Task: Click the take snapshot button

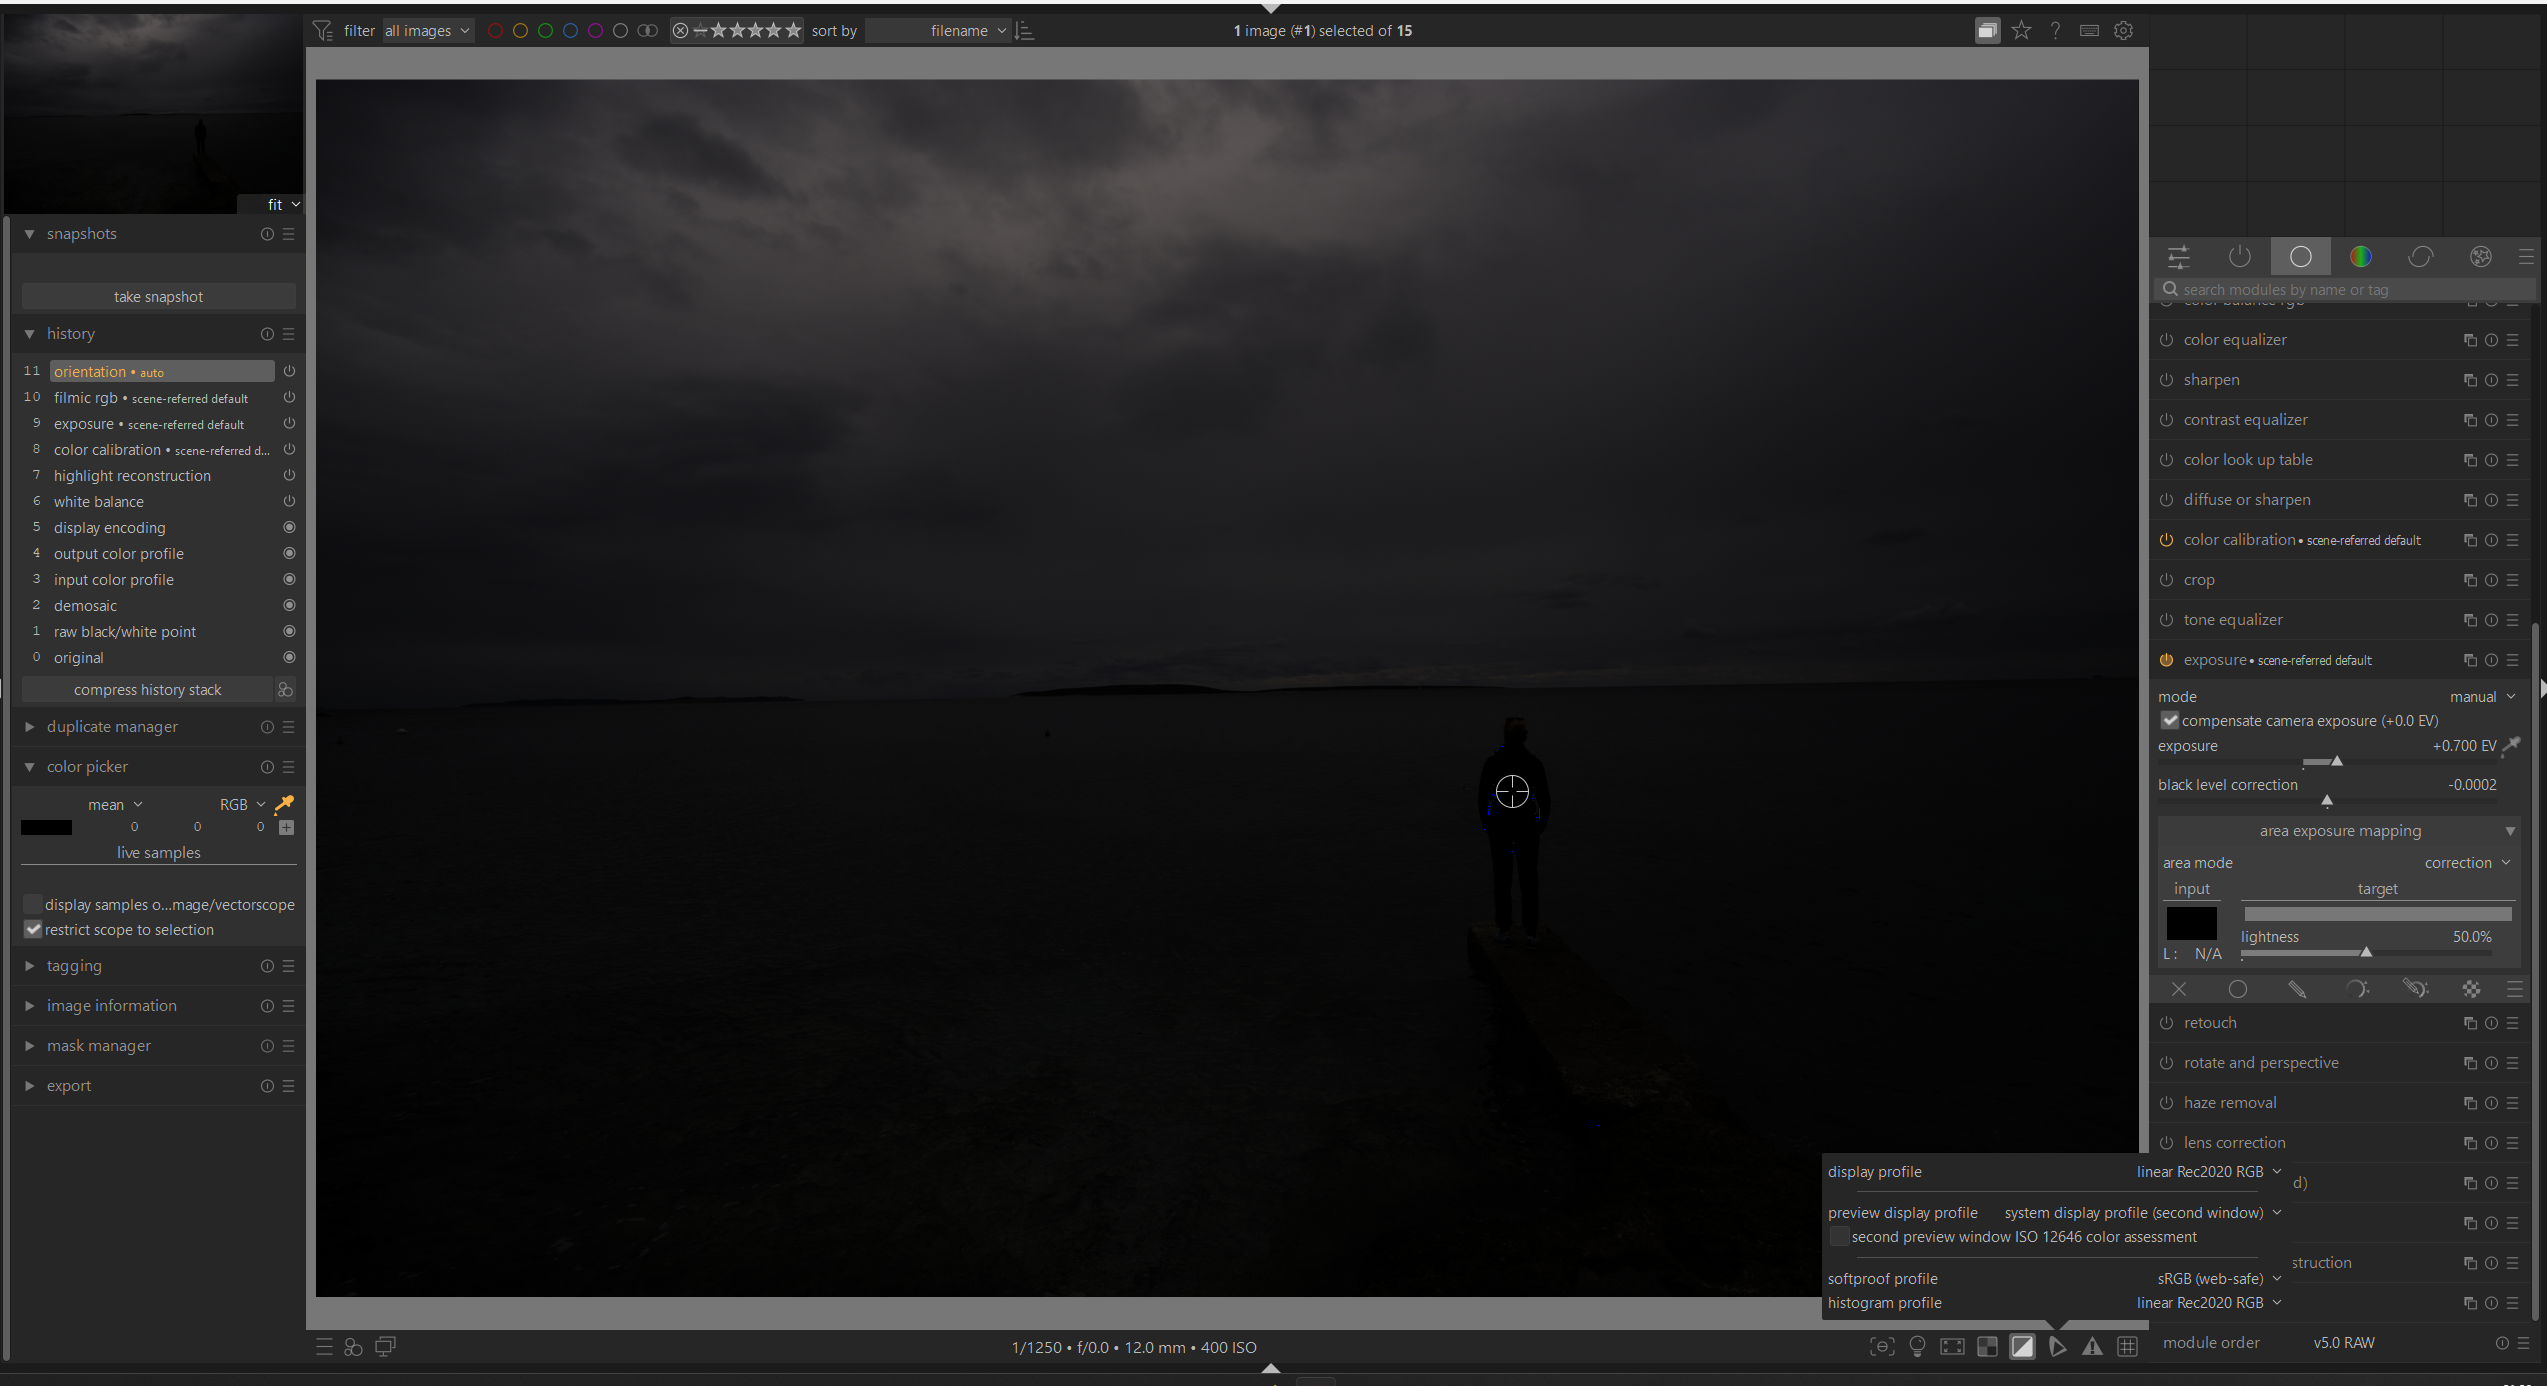Action: point(158,297)
